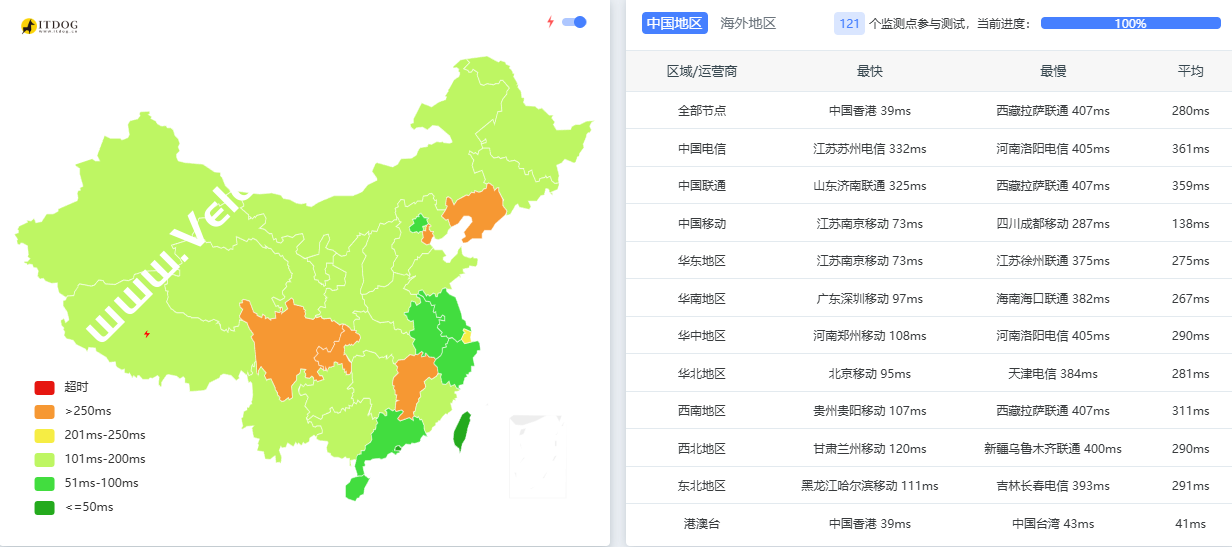The height and width of the screenshot is (547, 1232).
Task: Click the red lightning bolt icon beside the switch
Action: pos(550,22)
